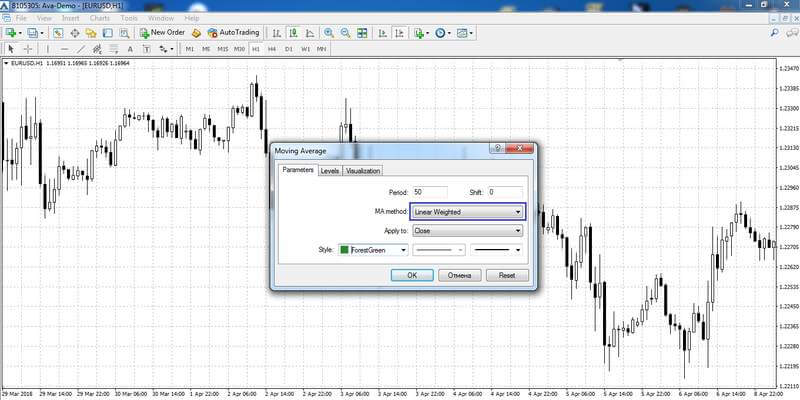Open the Visualization tab

(363, 171)
